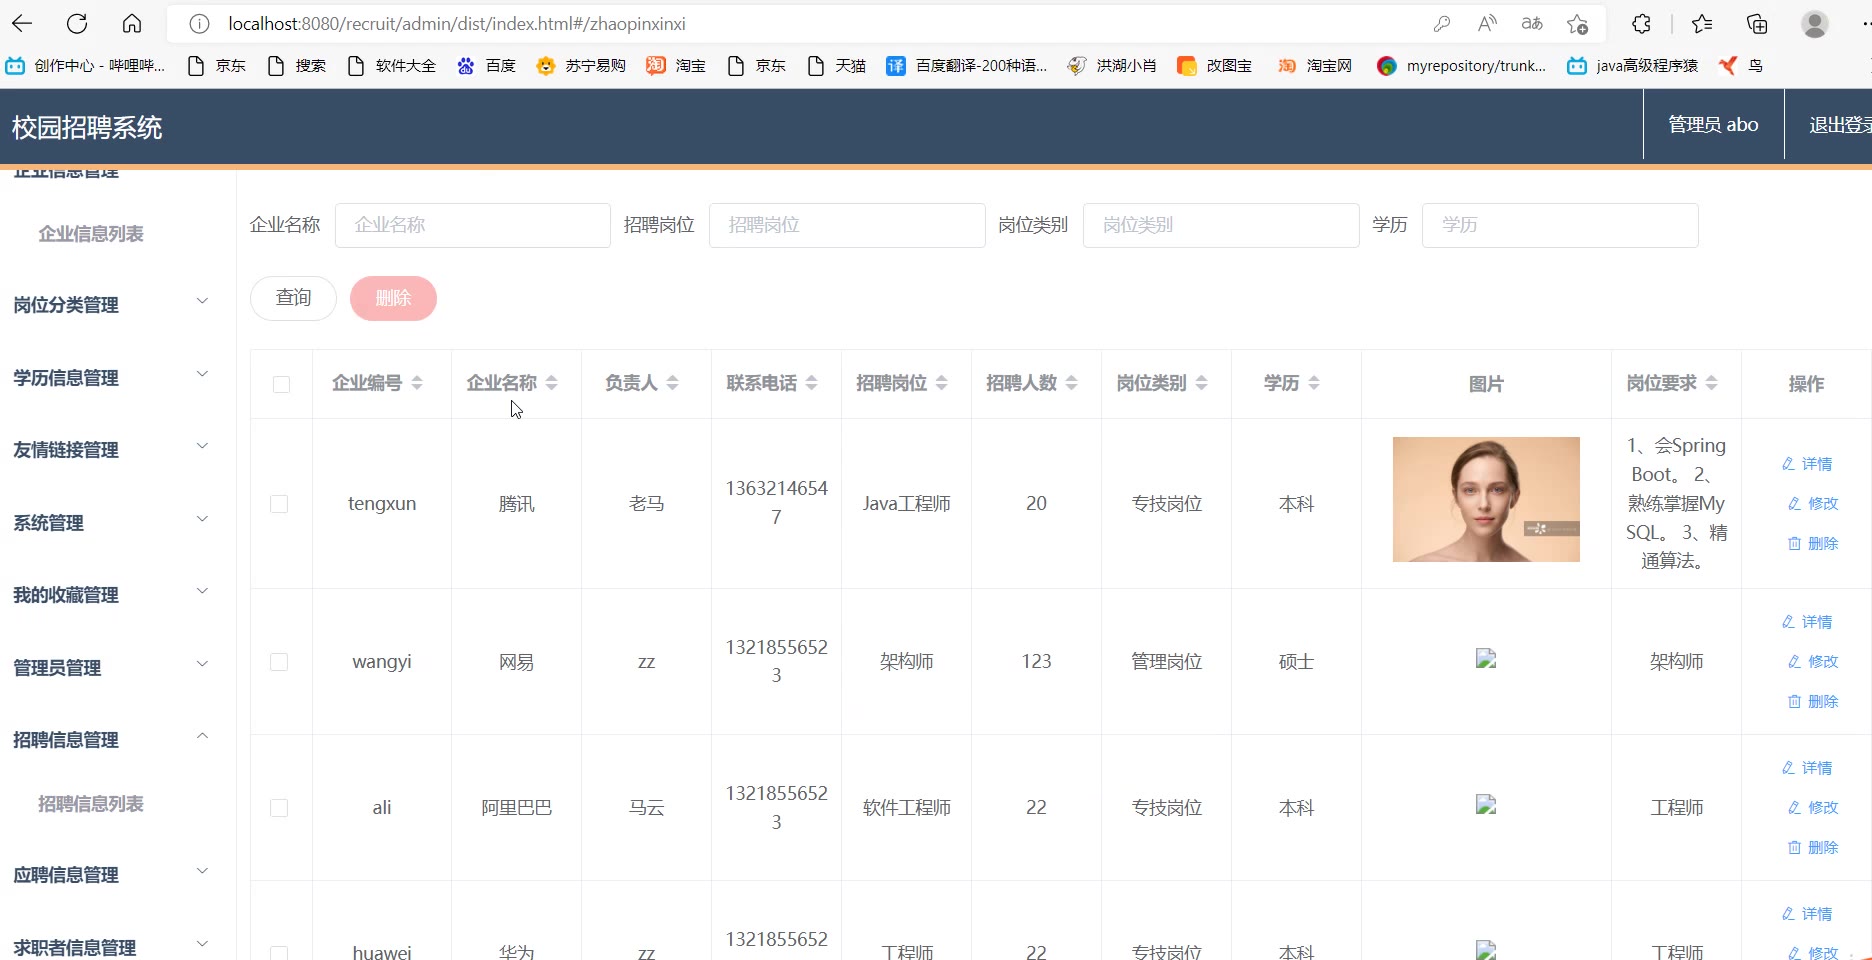The height and width of the screenshot is (960, 1872).
Task: Click the 腾讯 row portrait image
Action: (1486, 499)
